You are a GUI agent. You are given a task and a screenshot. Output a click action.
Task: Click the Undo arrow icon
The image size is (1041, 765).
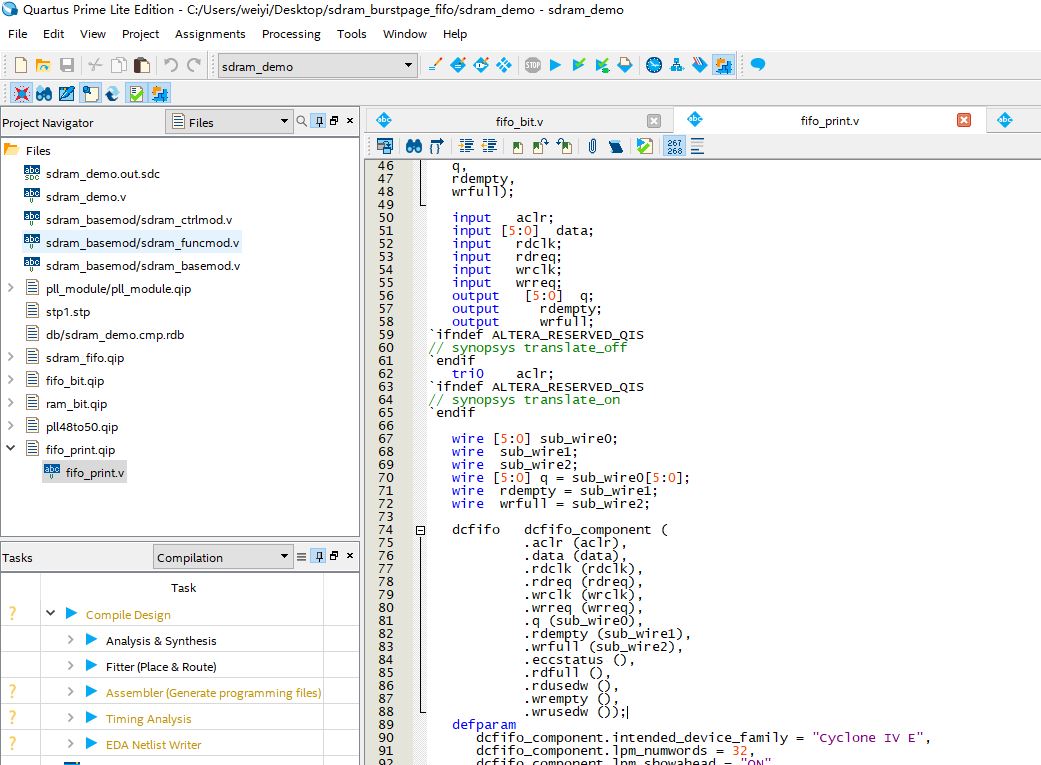tap(171, 65)
